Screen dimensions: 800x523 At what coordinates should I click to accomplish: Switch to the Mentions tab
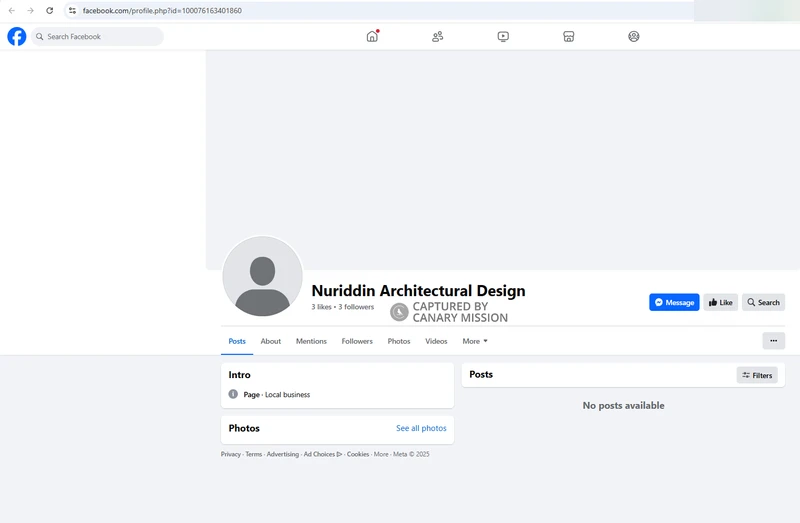[x=311, y=341]
